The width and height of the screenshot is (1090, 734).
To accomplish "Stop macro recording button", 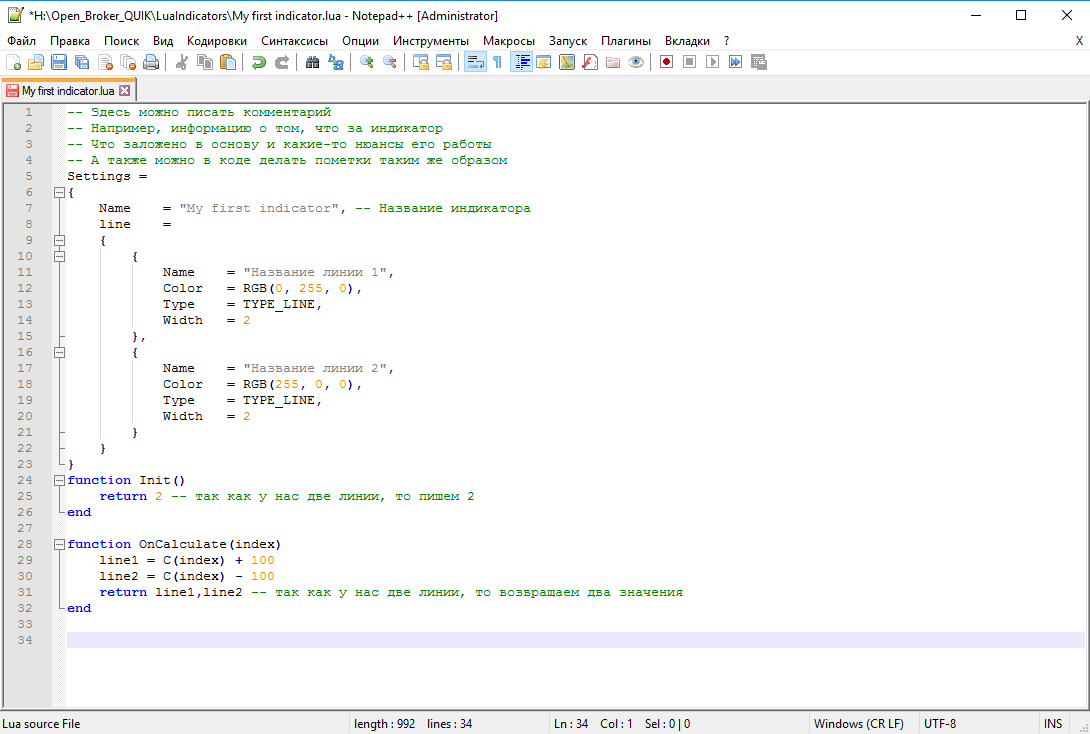I will pyautogui.click(x=690, y=63).
